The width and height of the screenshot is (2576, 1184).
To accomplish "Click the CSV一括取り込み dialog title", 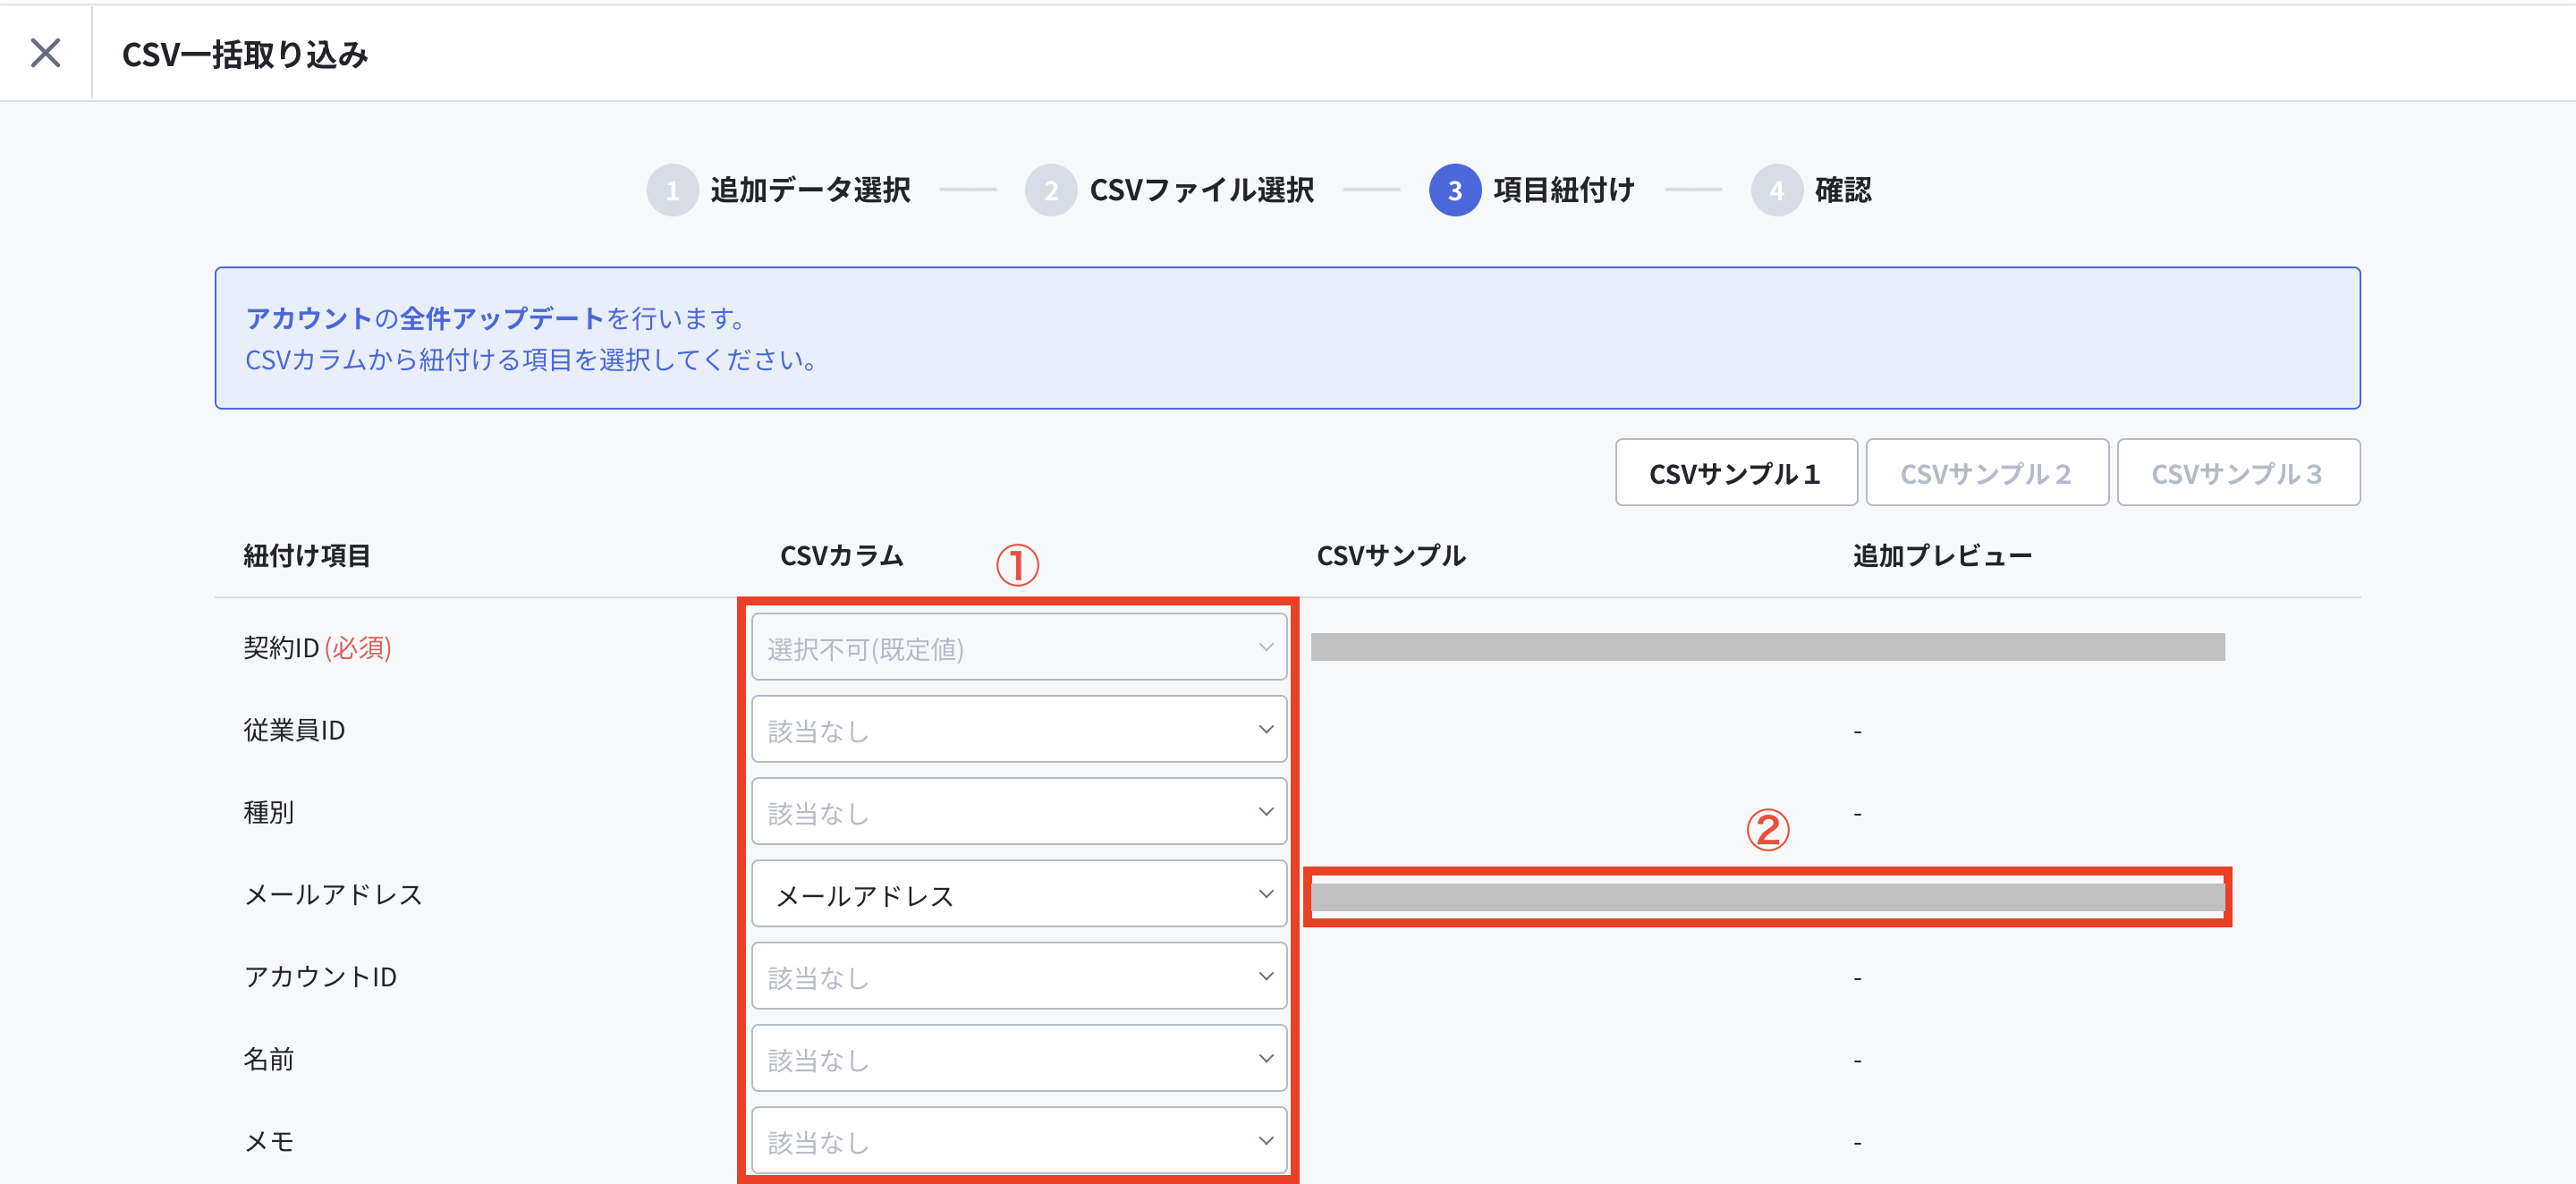I will (x=245, y=54).
